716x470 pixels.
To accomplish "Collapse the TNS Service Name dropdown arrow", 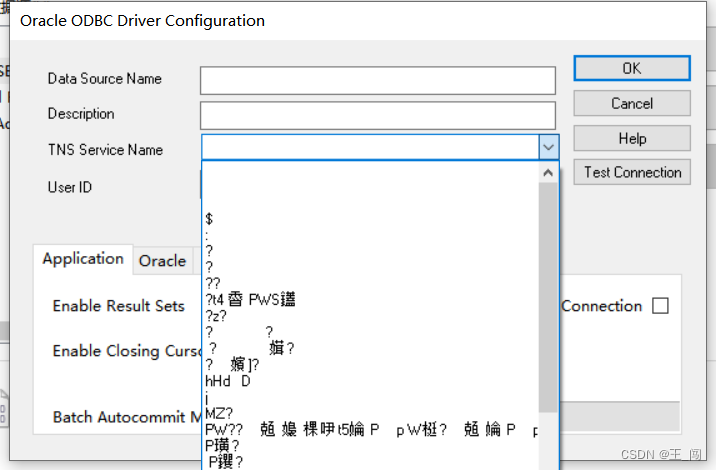I will click(548, 147).
